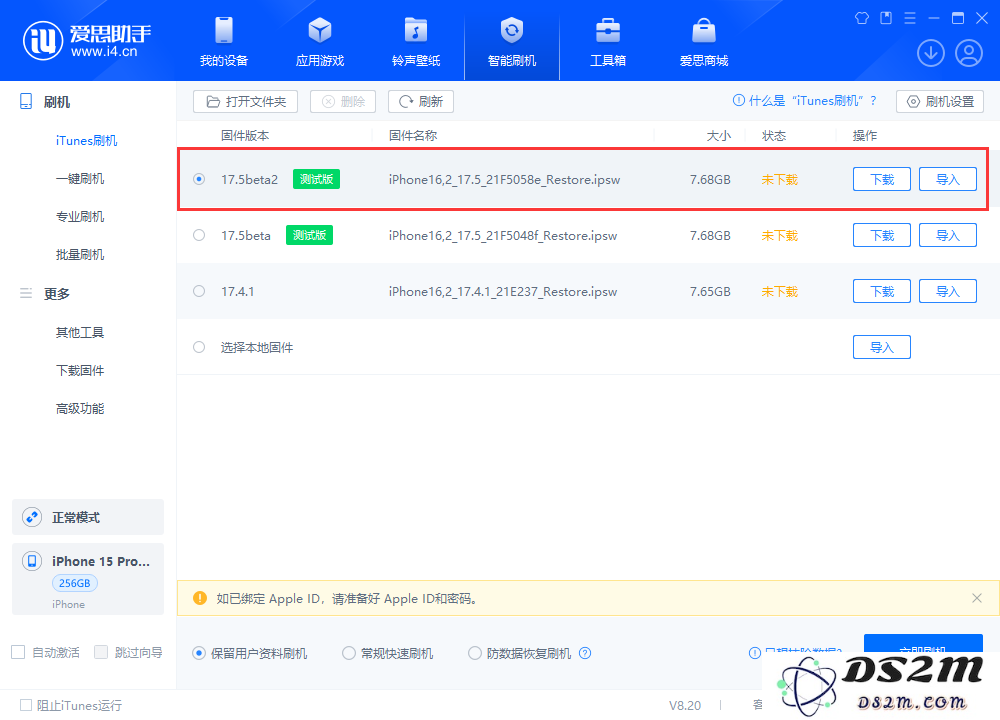1000x720 pixels.
Task: Open the 智能刷机 section
Action: [x=511, y=41]
